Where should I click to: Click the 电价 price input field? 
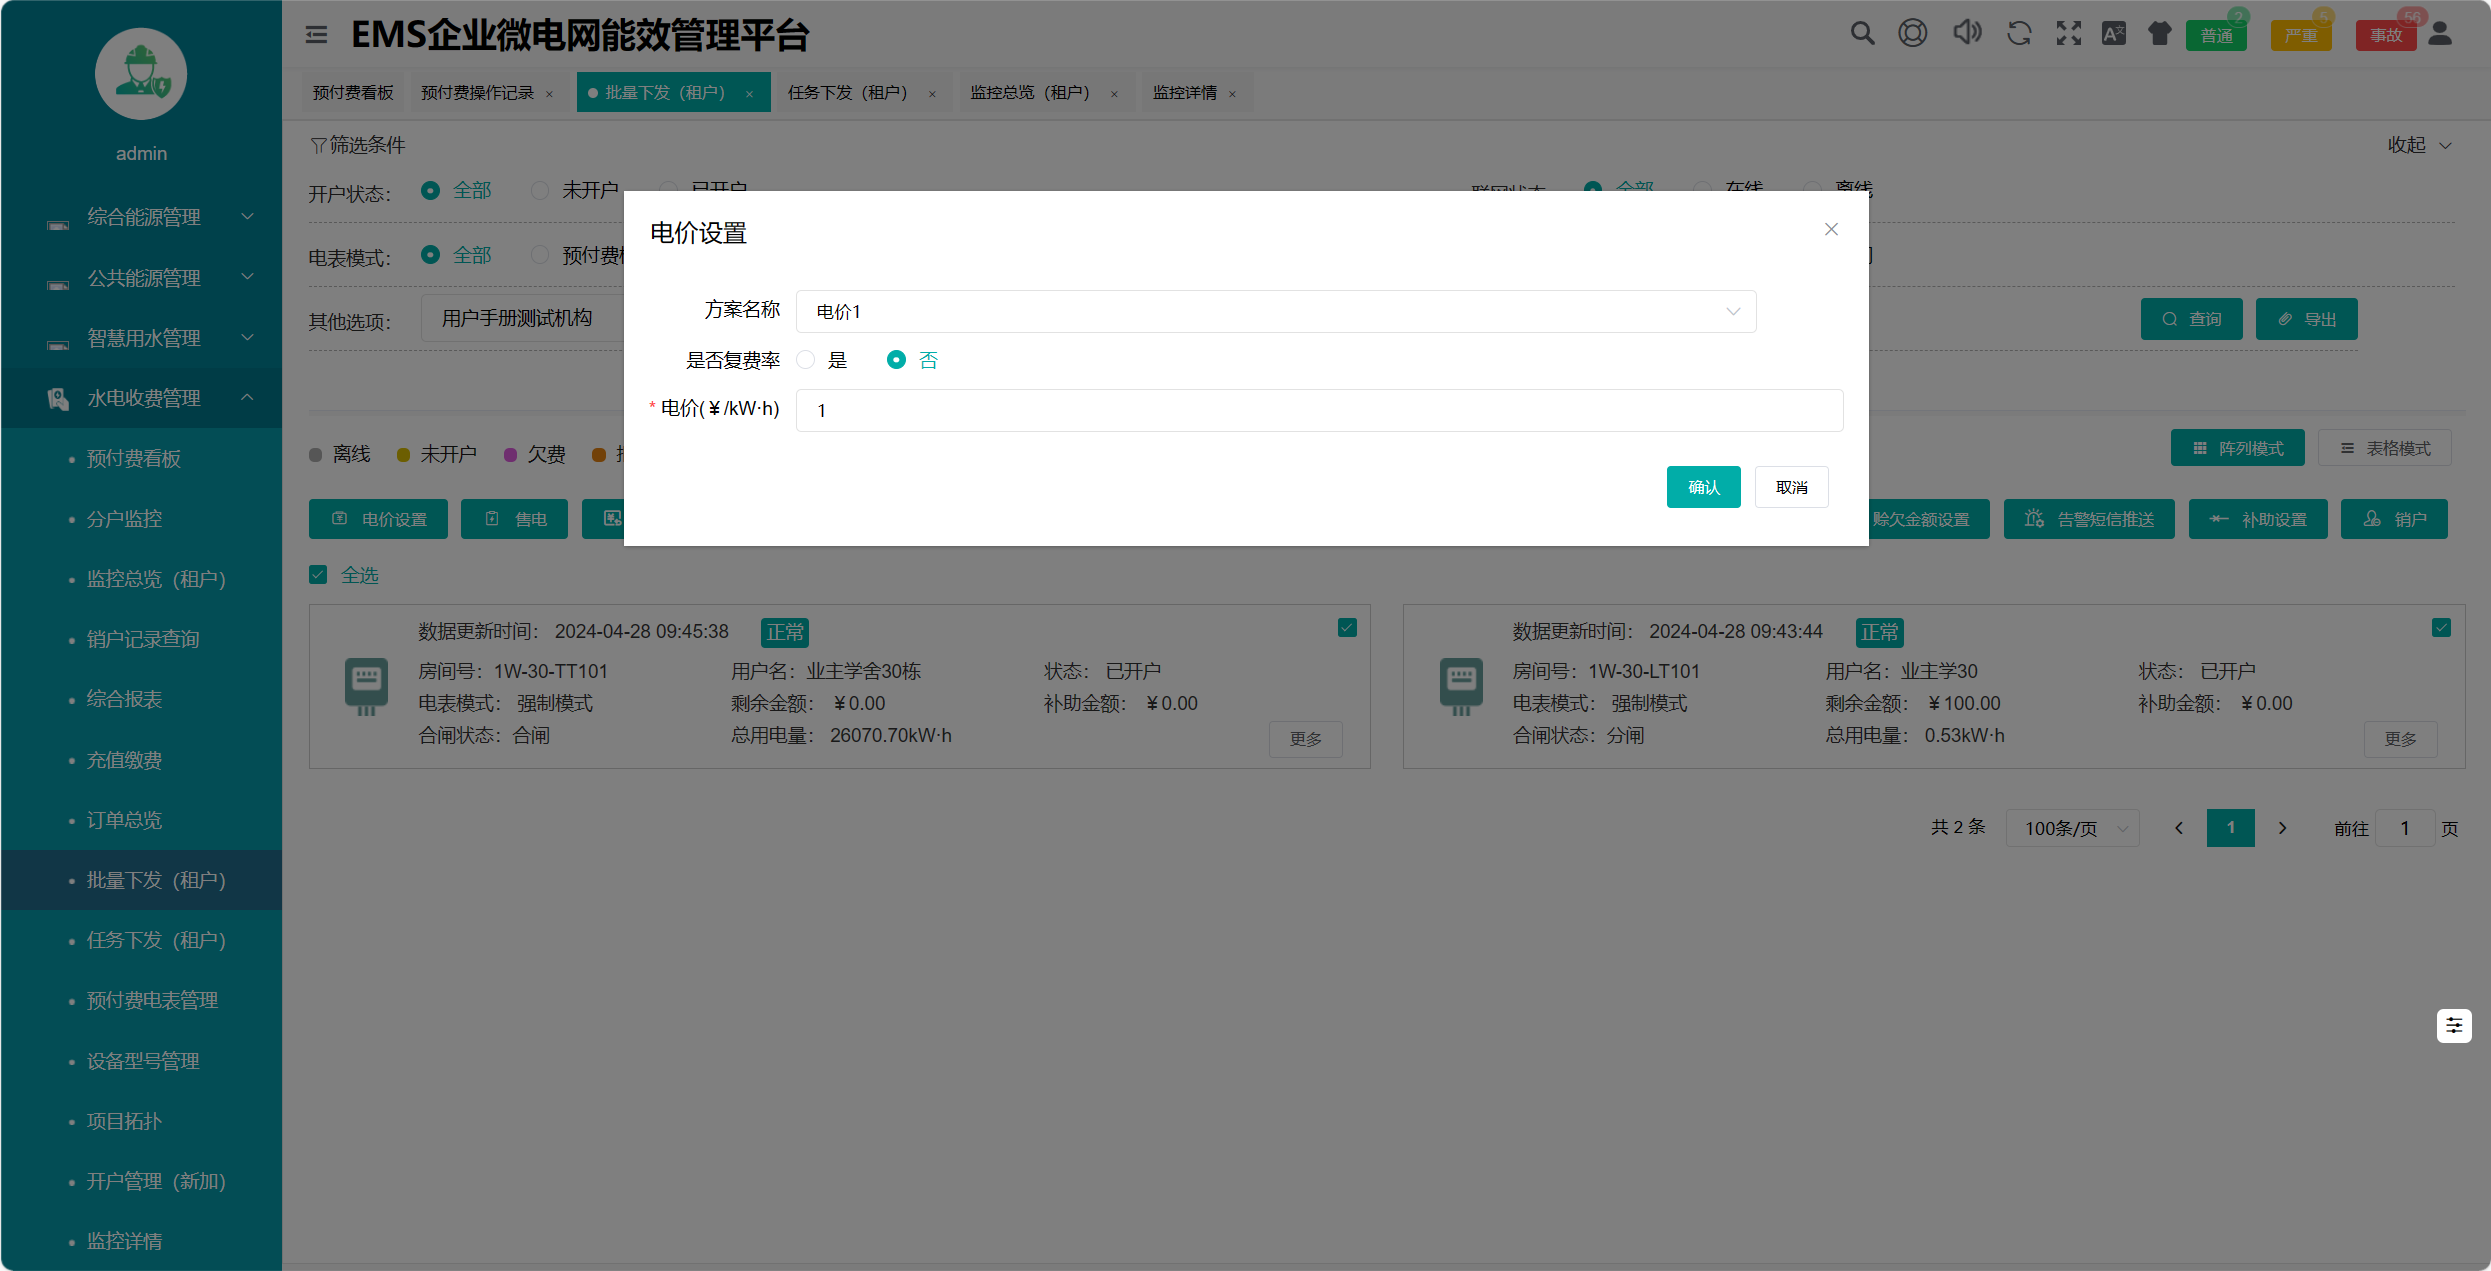pyautogui.click(x=1318, y=411)
